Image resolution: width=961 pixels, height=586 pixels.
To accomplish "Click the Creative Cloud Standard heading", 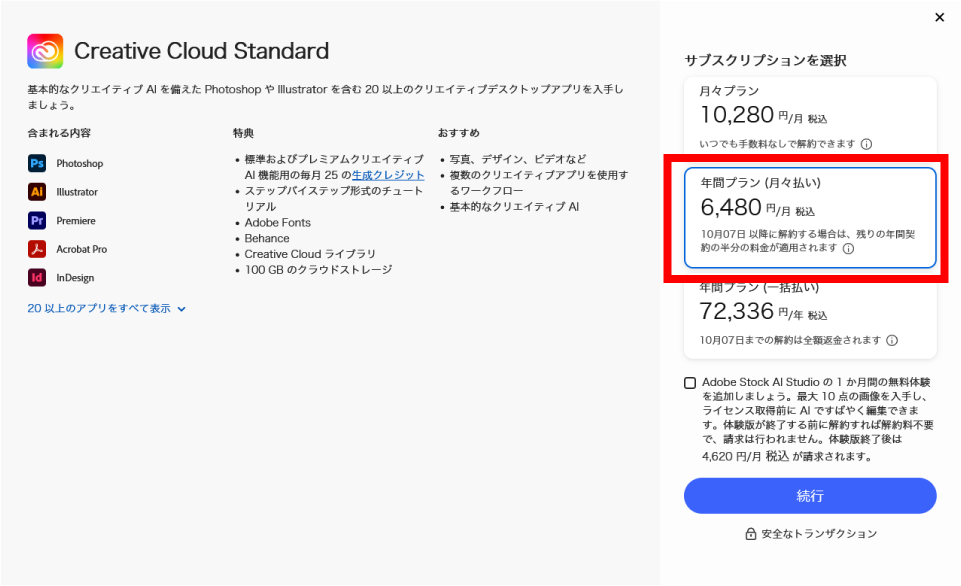I will 202,51.
